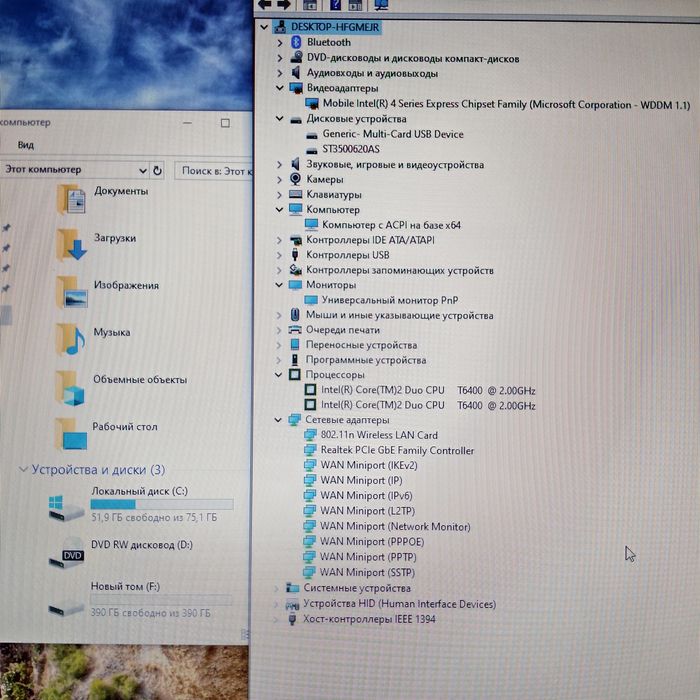Screen dimensions: 700x700
Task: Select WAN Miniport (SSTP)
Action: (x=367, y=572)
